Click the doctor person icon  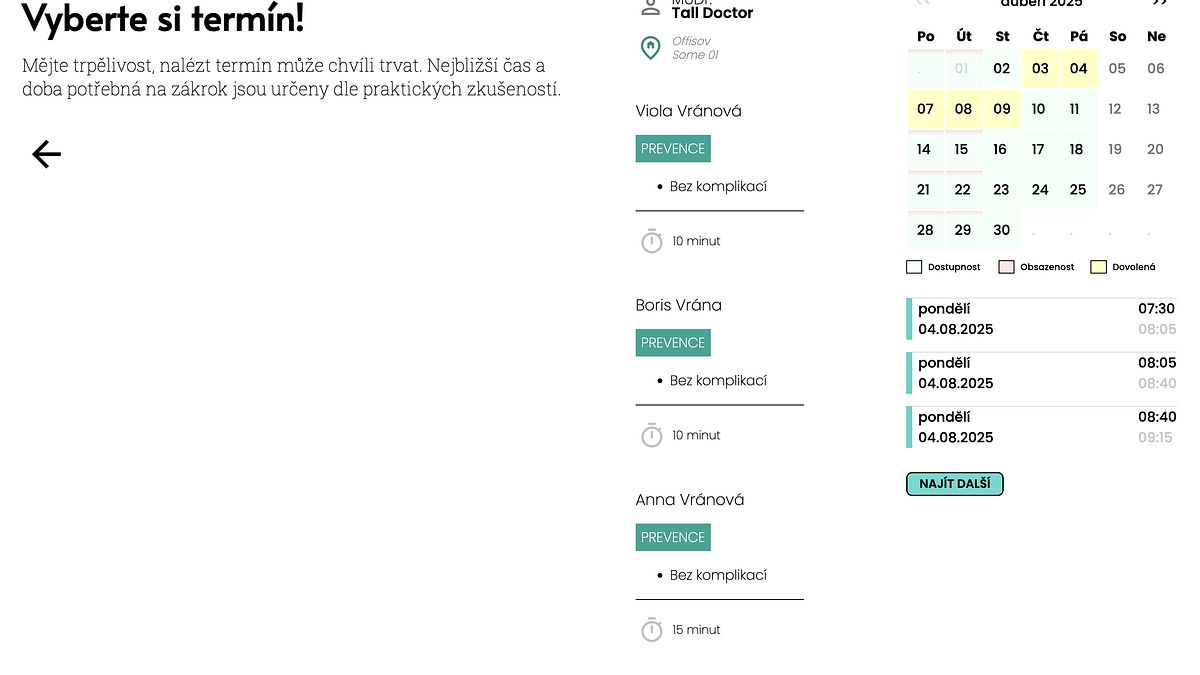(651, 7)
